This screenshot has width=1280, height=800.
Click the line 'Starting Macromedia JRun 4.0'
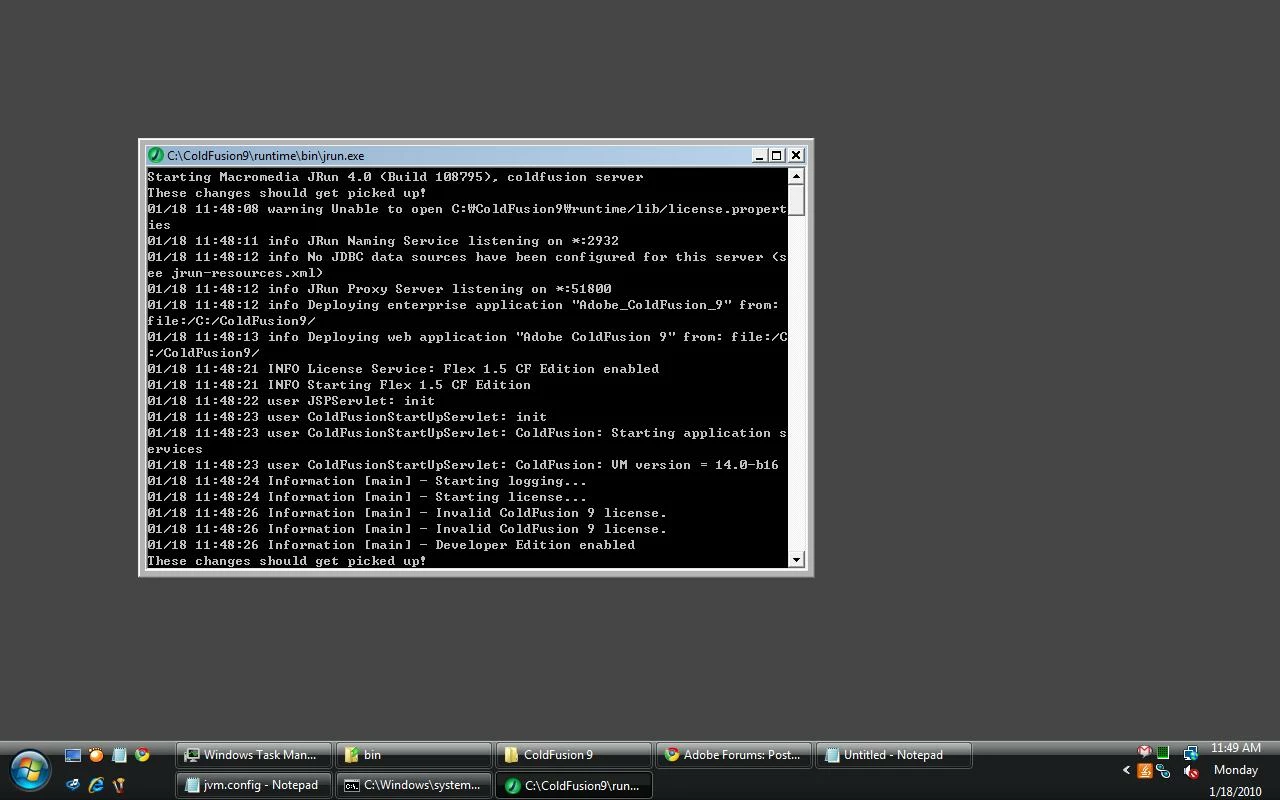[395, 177]
